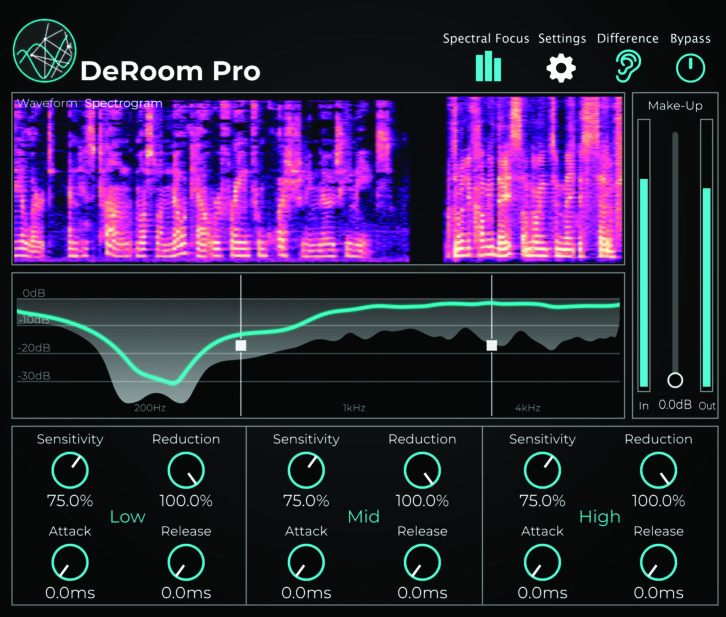Click the High band label
This screenshot has height=617, width=726.
pyautogui.click(x=600, y=517)
